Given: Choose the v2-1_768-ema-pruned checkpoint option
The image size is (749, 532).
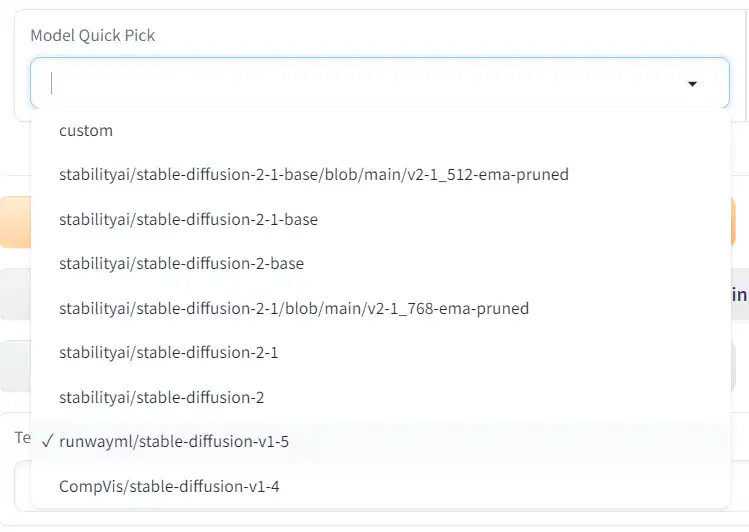Looking at the screenshot, I should [293, 308].
